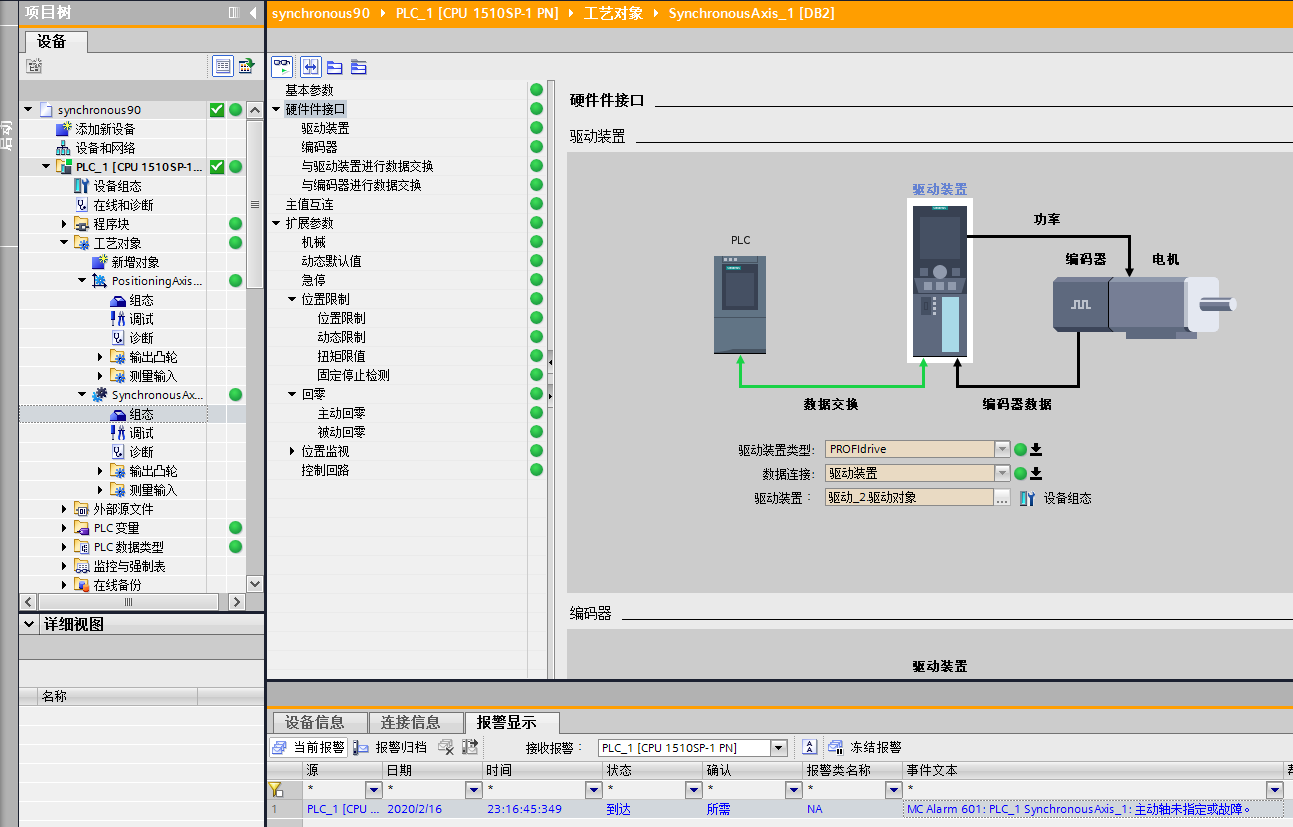Click green checkmark status beside PLC_1
The height and width of the screenshot is (827, 1293).
[x=217, y=167]
